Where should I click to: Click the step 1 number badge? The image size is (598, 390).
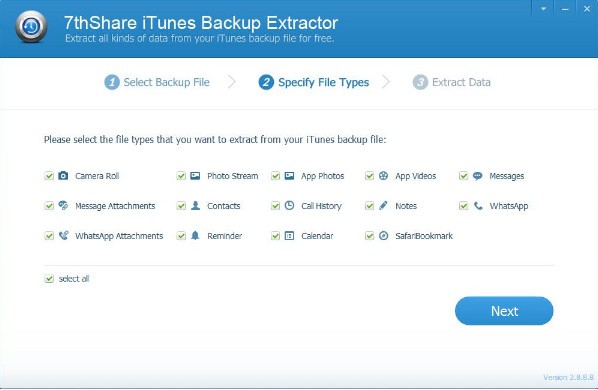click(x=112, y=82)
